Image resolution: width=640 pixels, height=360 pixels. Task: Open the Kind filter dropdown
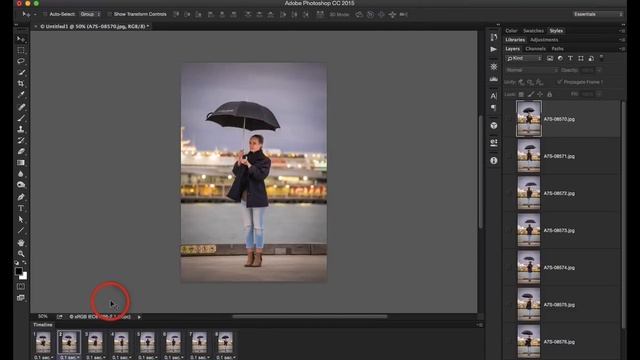(524, 58)
